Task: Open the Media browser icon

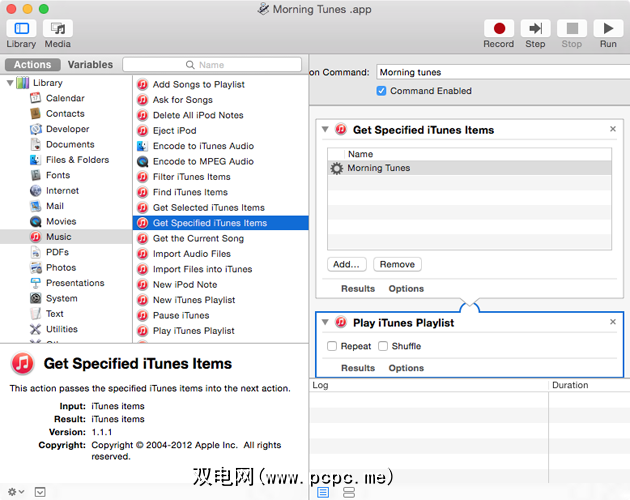Action: (x=57, y=29)
